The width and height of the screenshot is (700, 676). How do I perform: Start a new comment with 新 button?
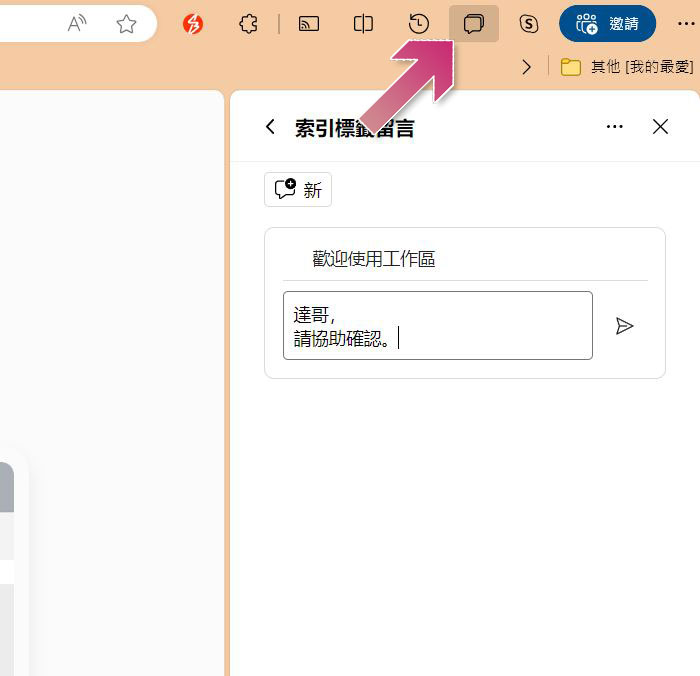coord(298,190)
